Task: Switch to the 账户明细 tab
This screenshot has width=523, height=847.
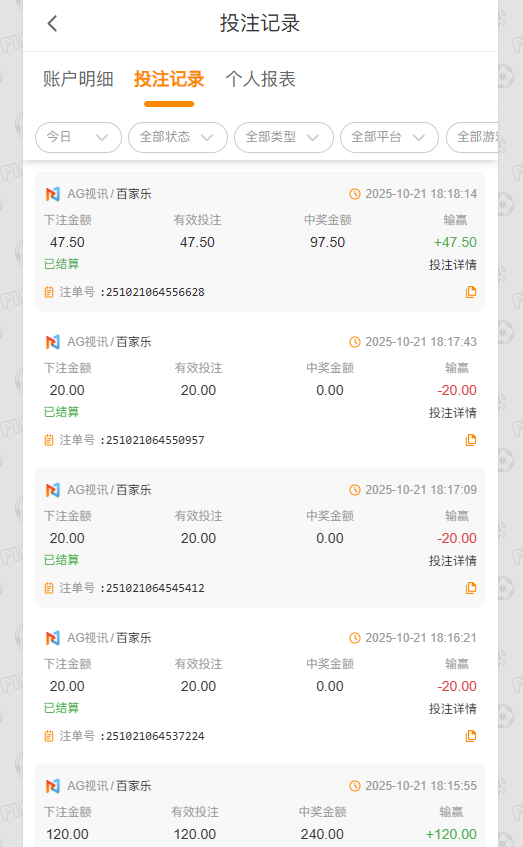Action: 78,79
